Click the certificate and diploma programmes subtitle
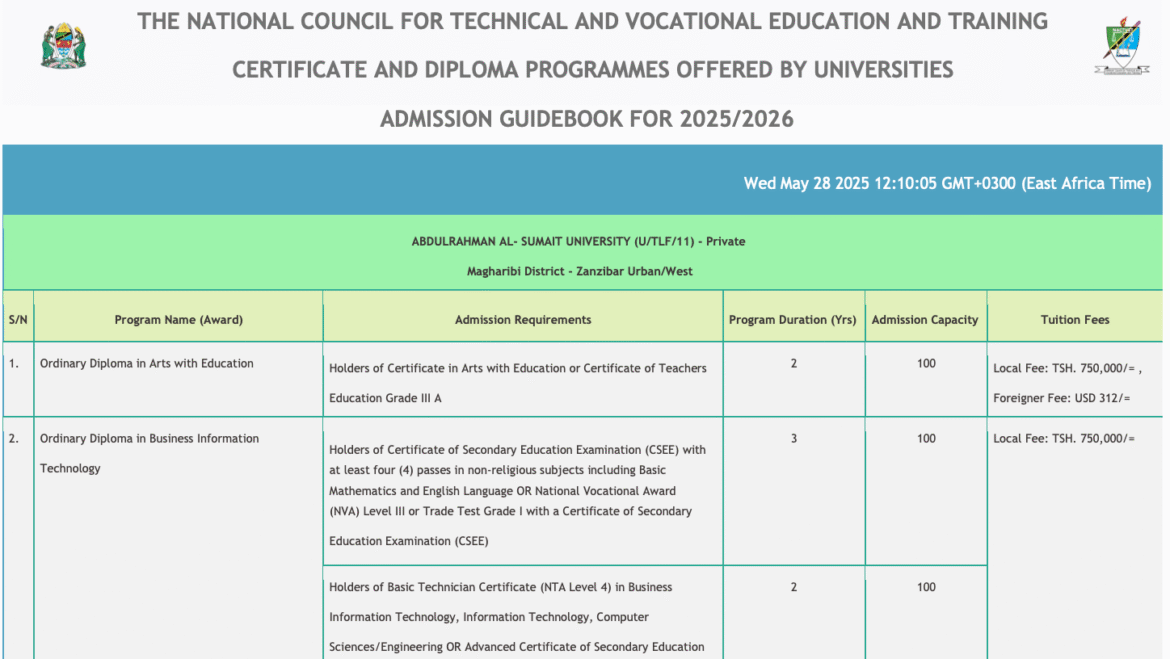The width and height of the screenshot is (1170, 659). pos(584,70)
